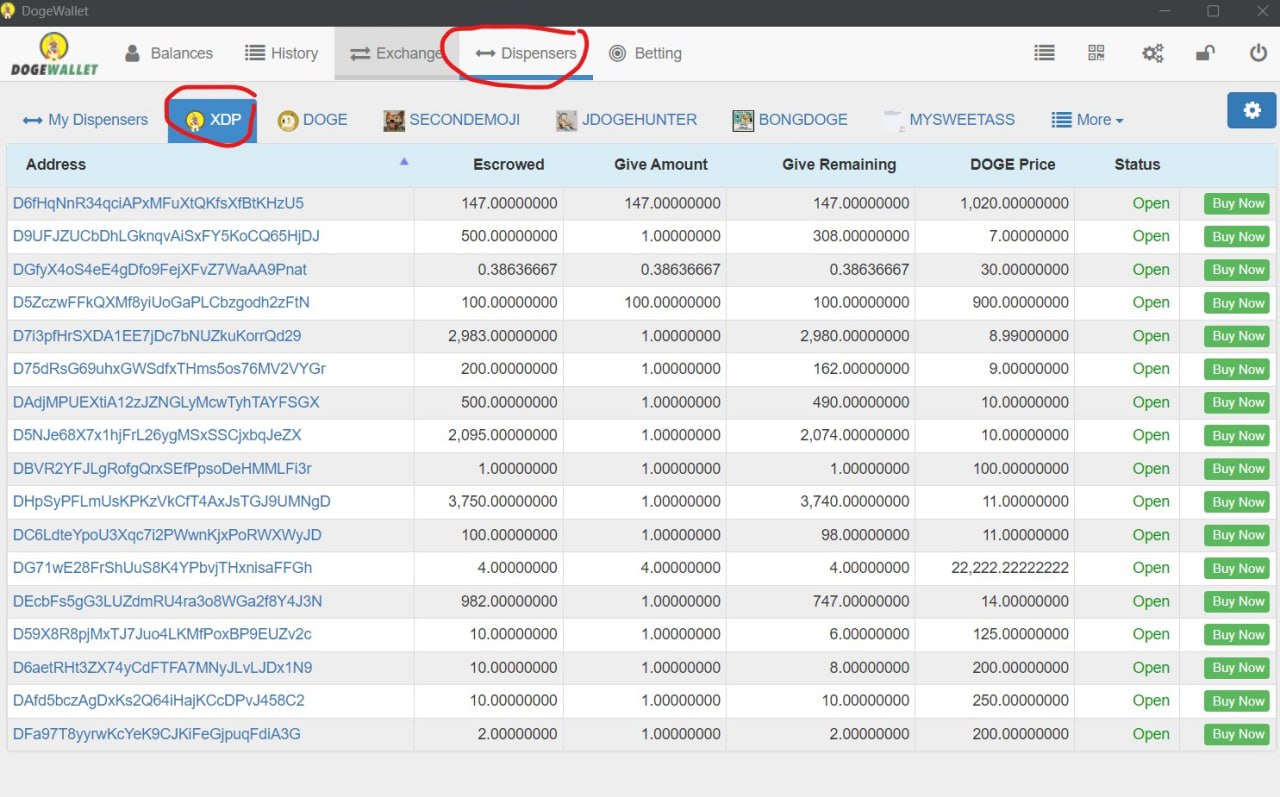Buy Now from D6fHqNnR34qci dispenser
Viewport: 1280px width, 797px height.
(1237, 203)
